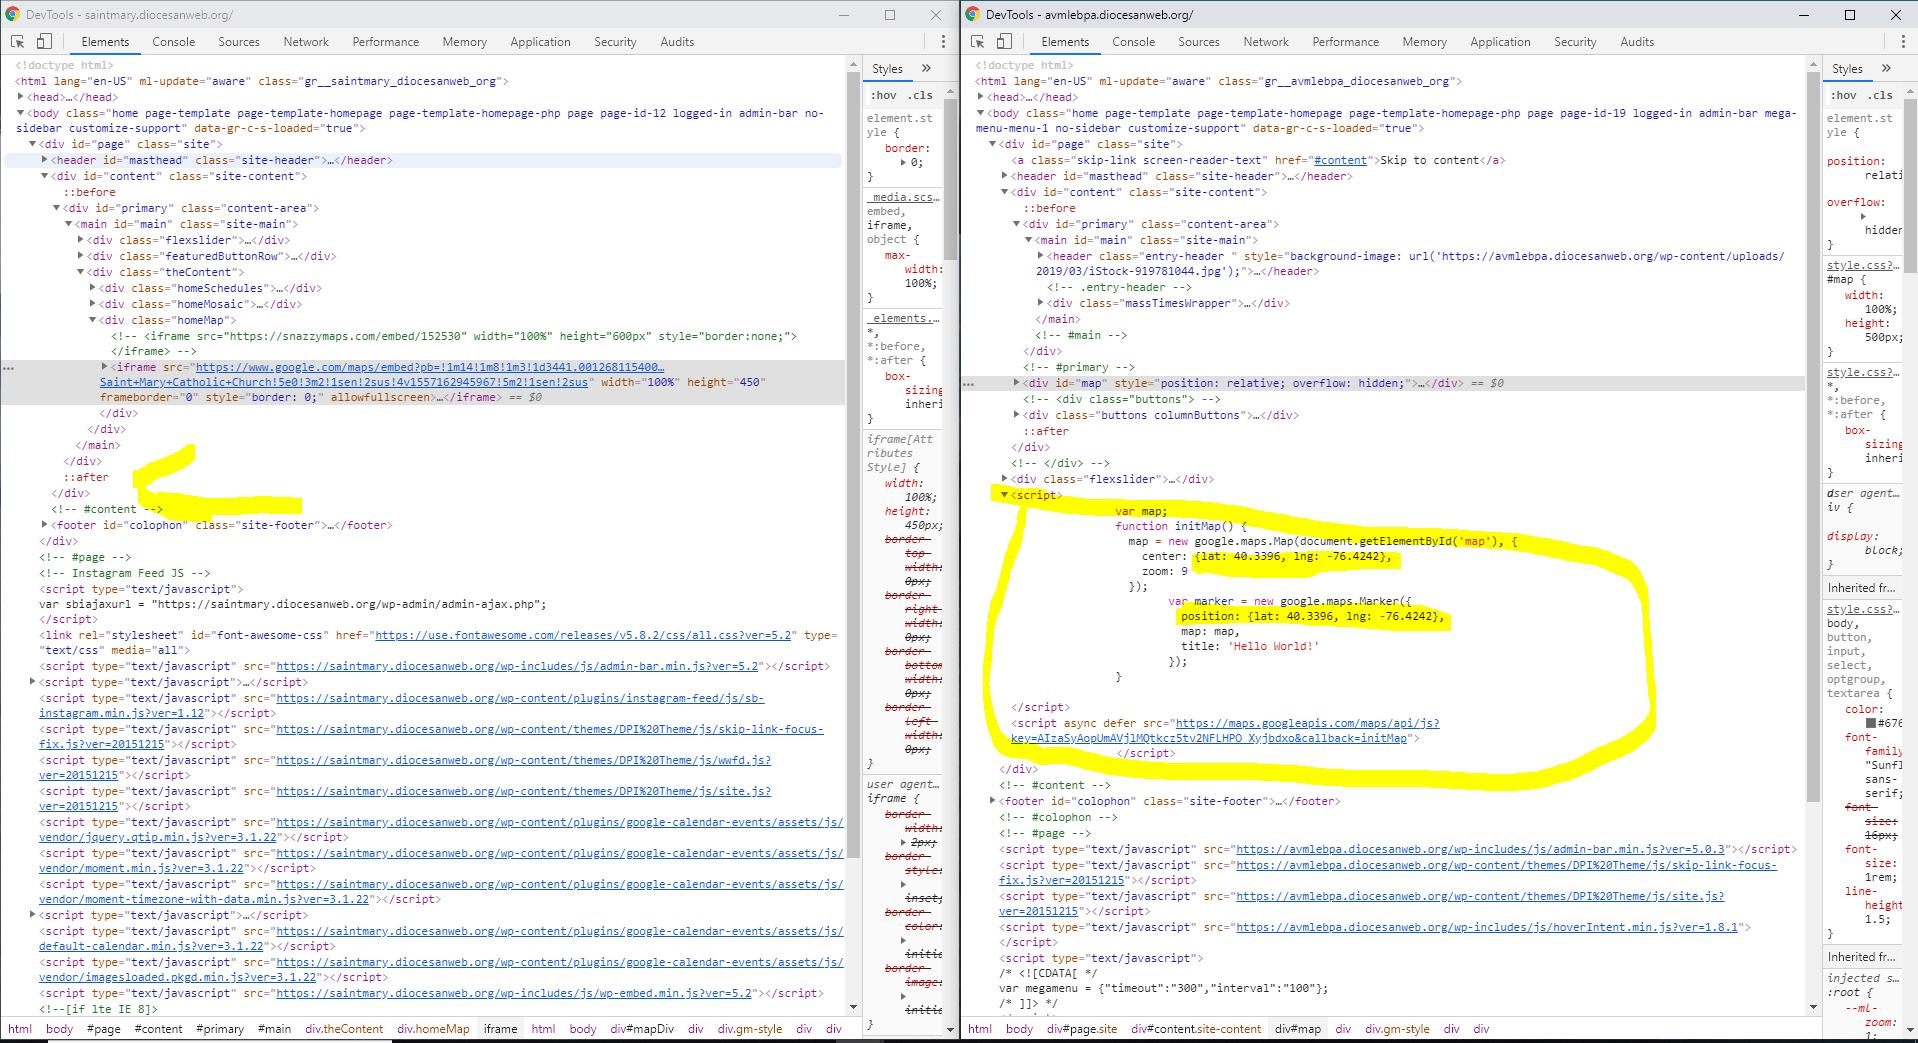This screenshot has height=1043, width=1918.
Task: Activate inspect element picker in saintmary DevTools
Action: tap(17, 42)
